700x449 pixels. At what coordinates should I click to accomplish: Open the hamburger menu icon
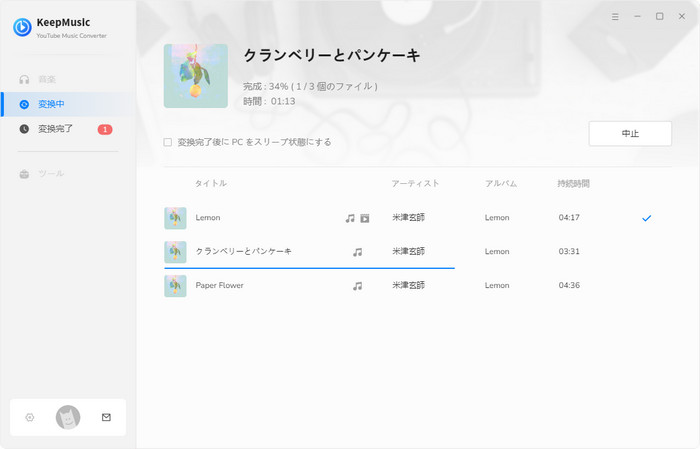pos(615,17)
